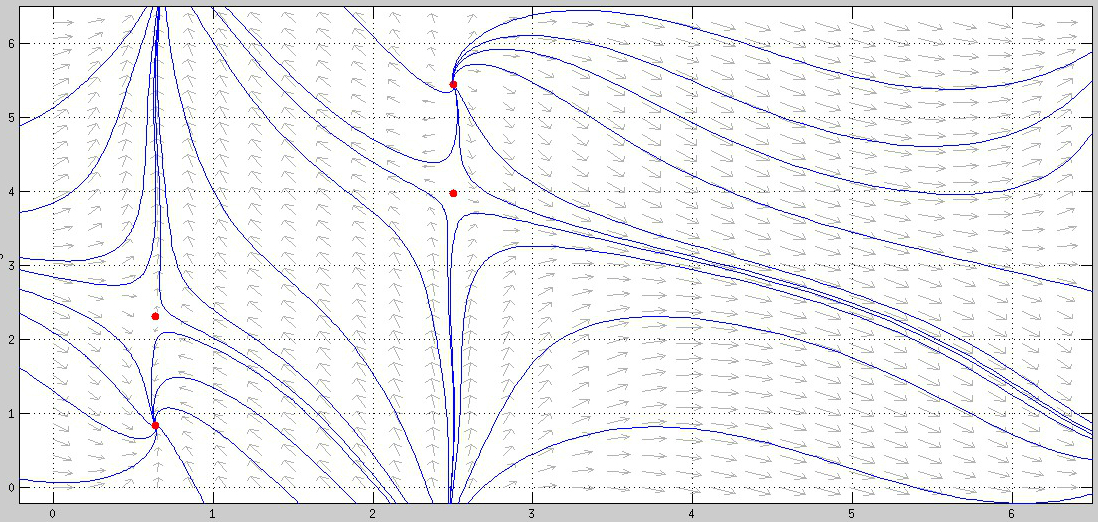Click the x-axis tick label 4
1098x522 pixels.
click(692, 513)
